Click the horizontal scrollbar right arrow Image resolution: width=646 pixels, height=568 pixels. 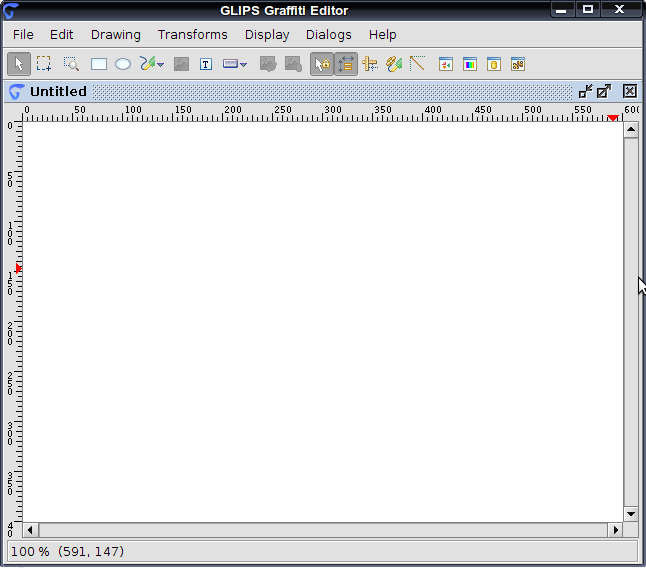click(x=616, y=530)
